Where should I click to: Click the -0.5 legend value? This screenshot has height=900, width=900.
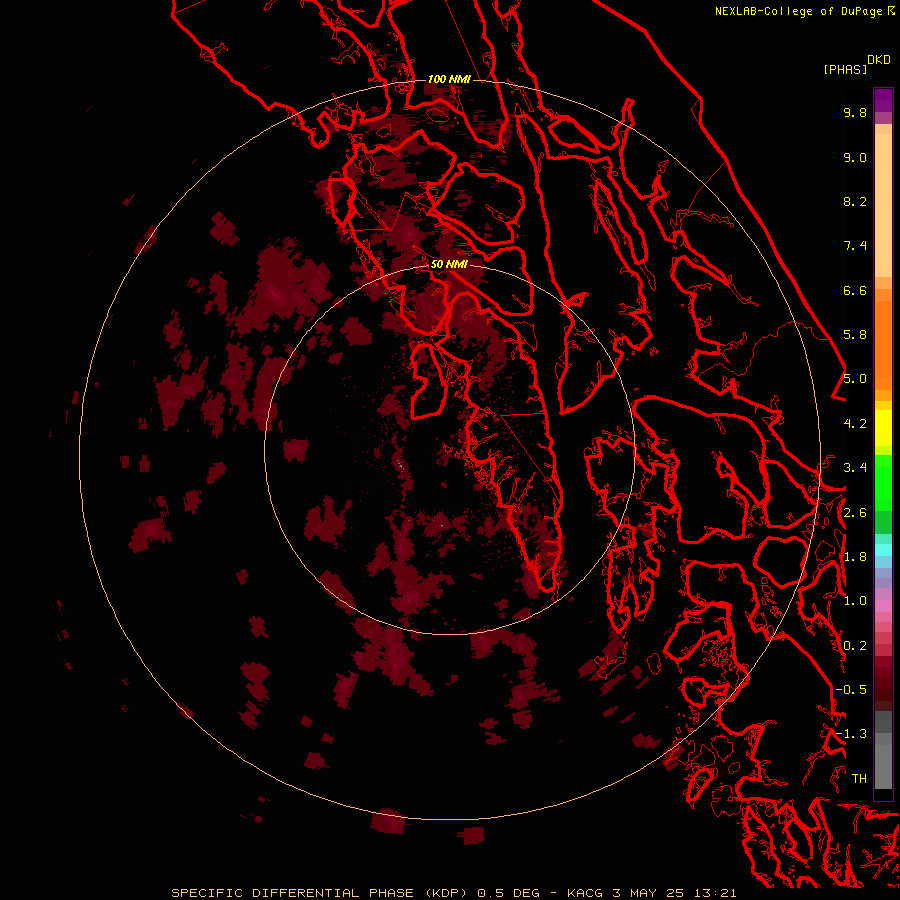tap(851, 690)
